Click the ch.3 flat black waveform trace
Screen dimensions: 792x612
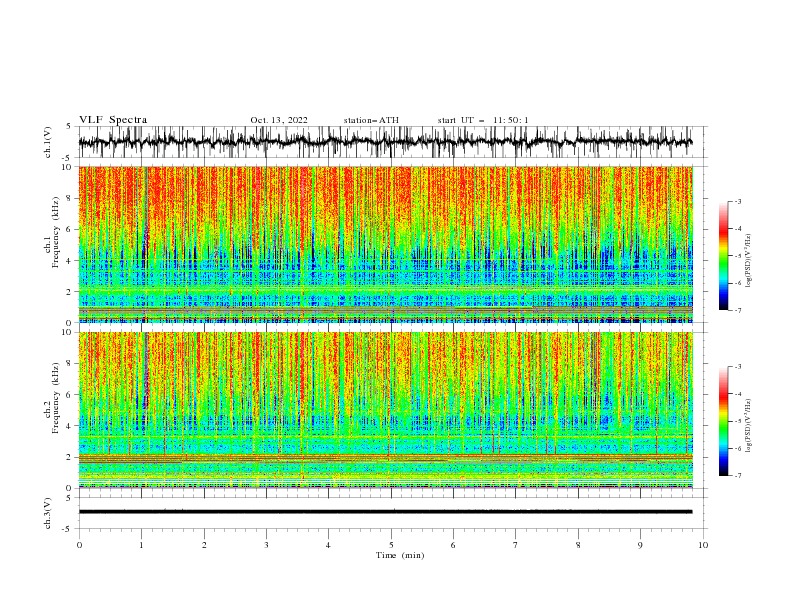(385, 512)
